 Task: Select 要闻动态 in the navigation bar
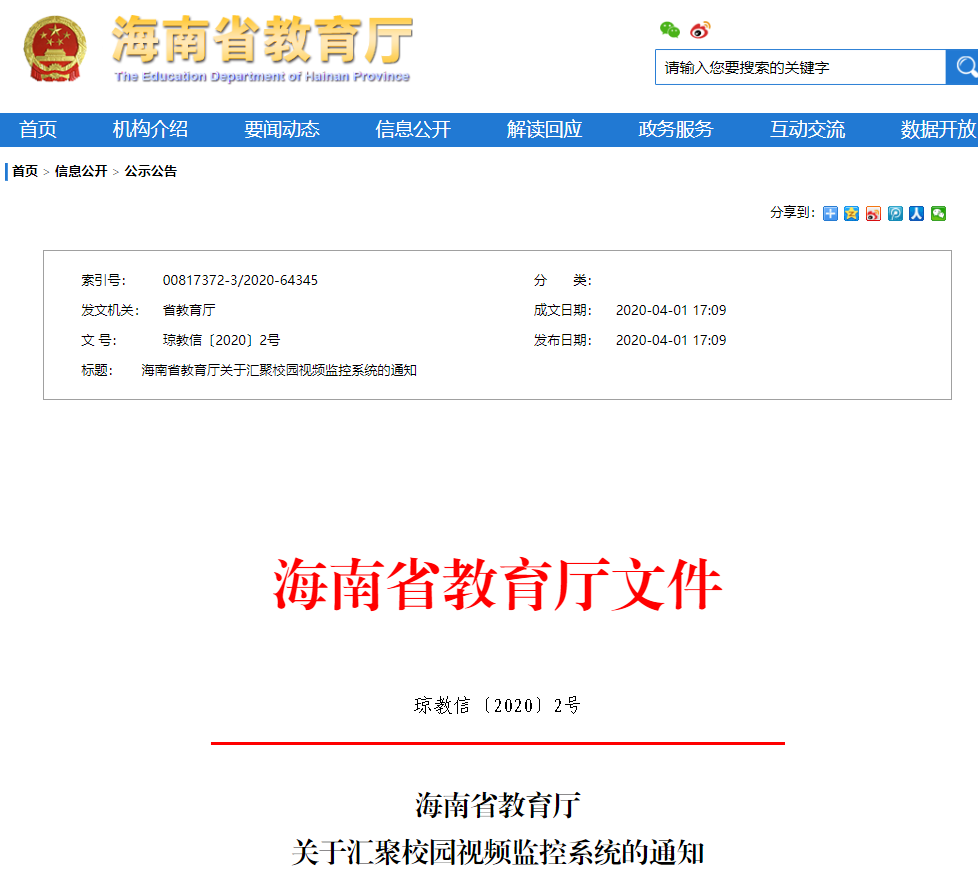[282, 130]
